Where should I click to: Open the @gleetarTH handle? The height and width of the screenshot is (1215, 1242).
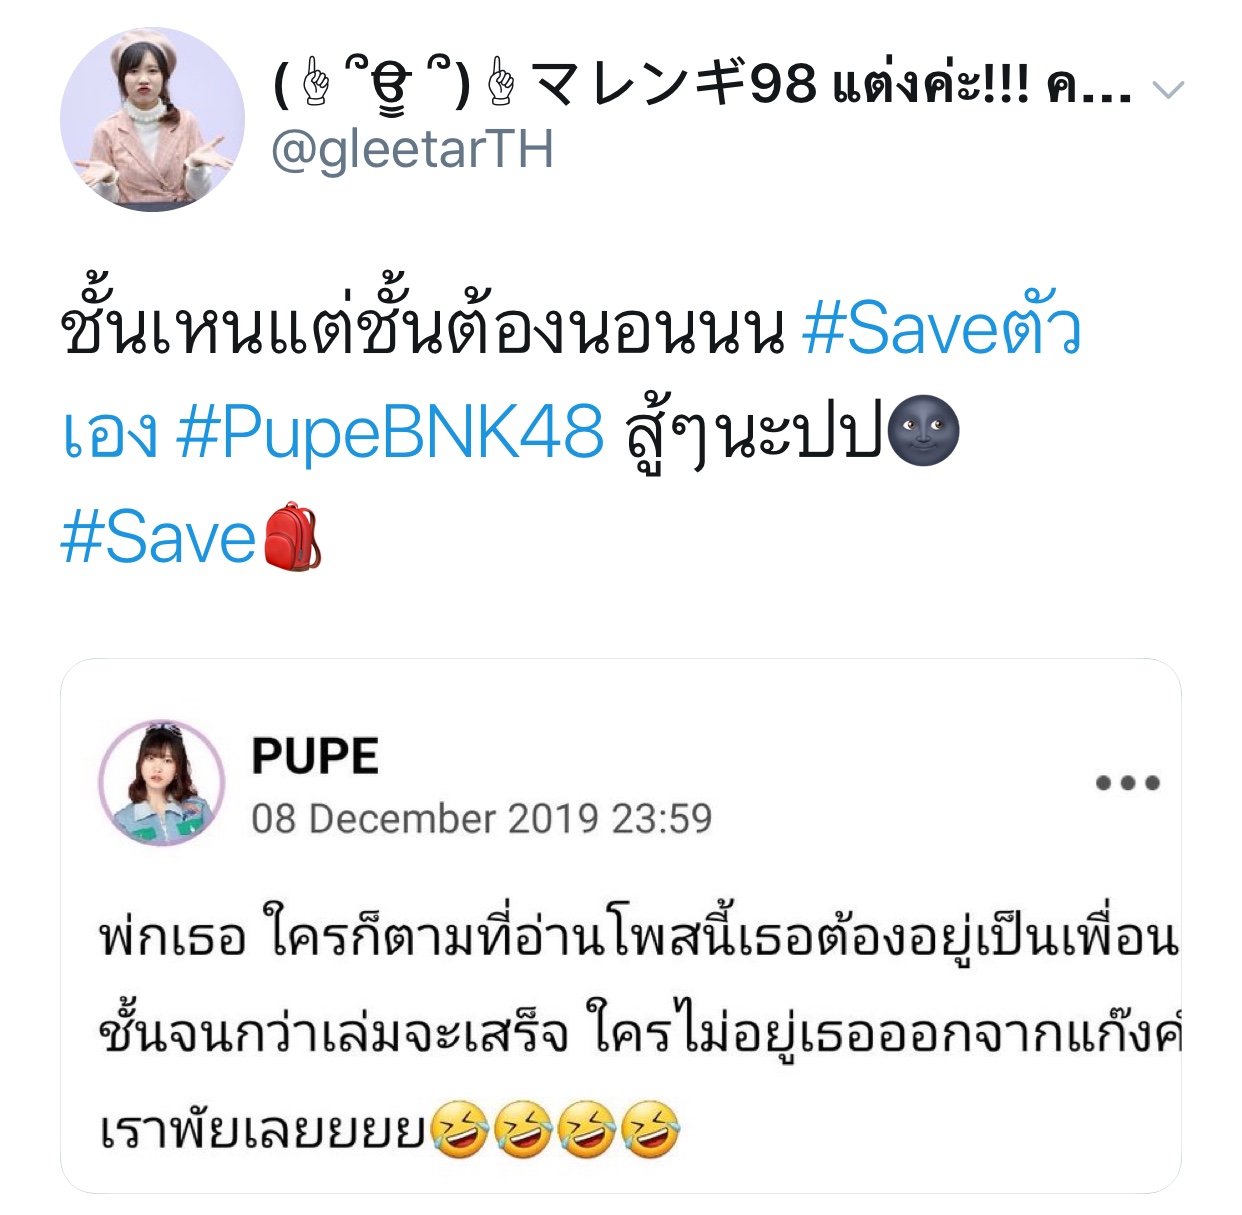[x=412, y=150]
